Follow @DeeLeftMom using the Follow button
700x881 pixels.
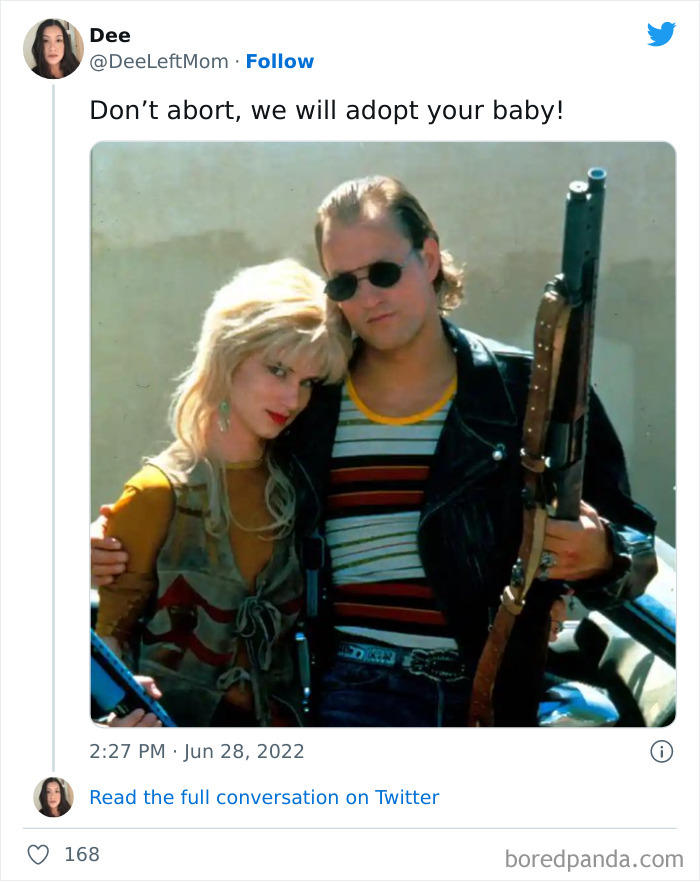(x=280, y=61)
